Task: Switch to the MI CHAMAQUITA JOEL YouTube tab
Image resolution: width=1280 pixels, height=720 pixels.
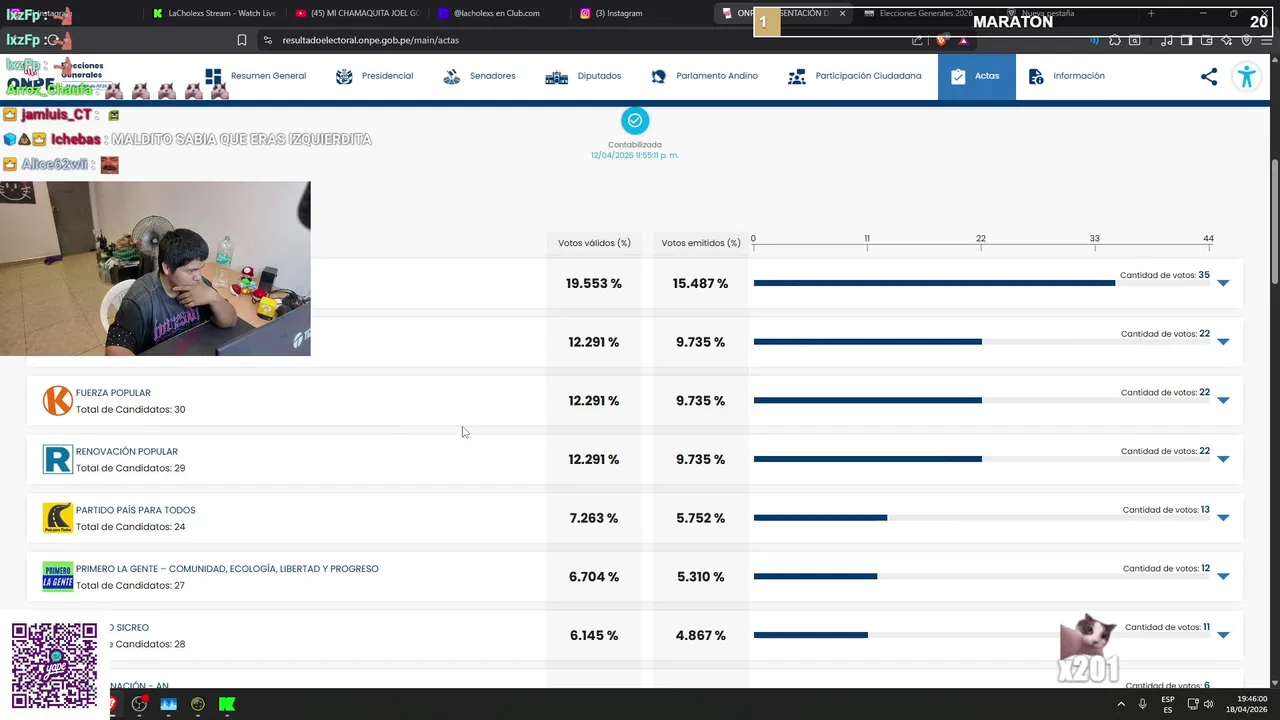Action: 357,13
